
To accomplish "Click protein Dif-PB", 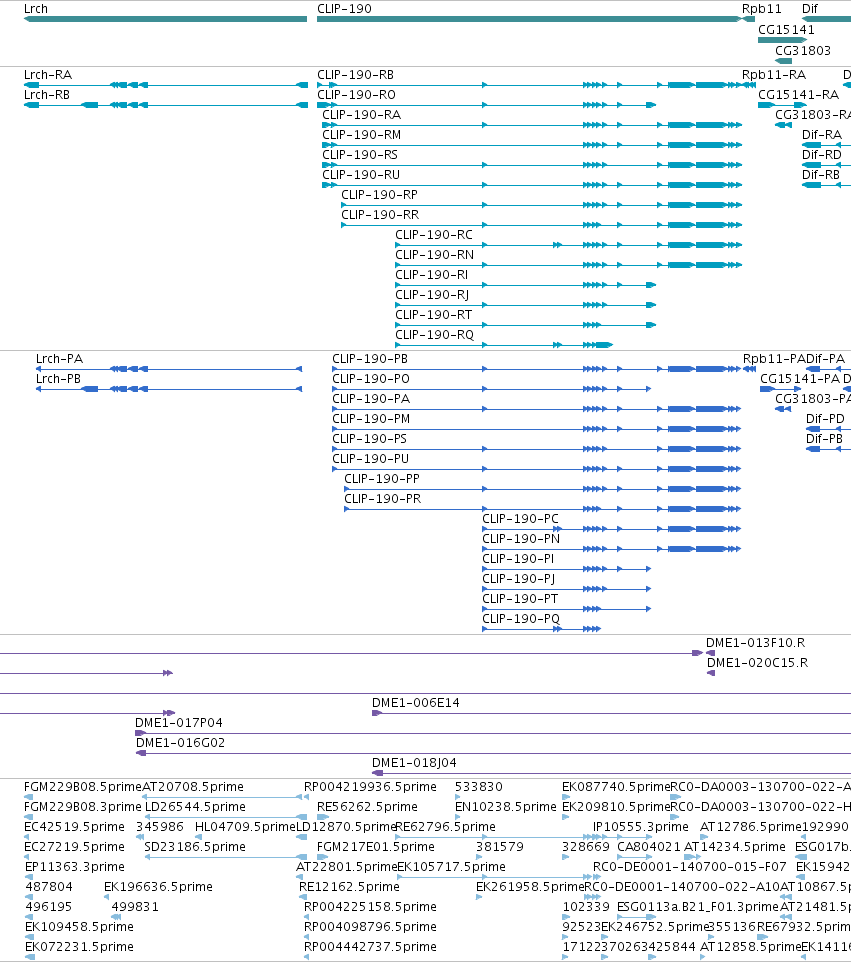I will point(824,439).
